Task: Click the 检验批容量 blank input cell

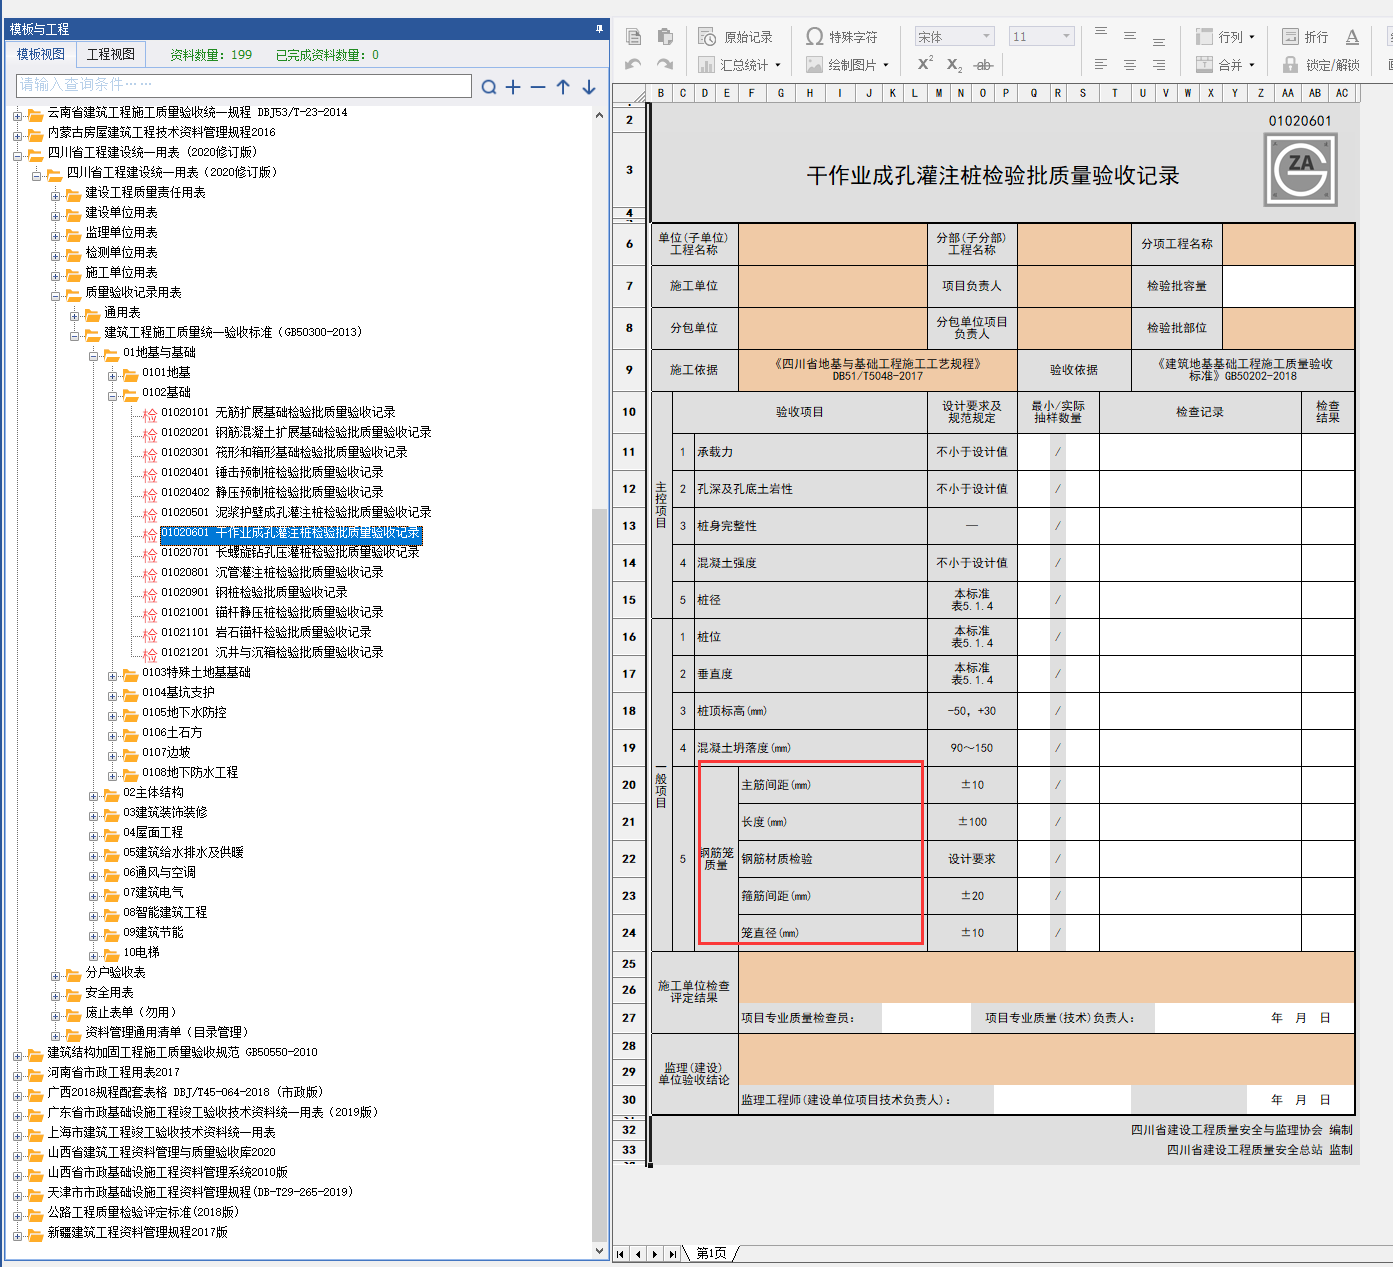Action: coord(1288,286)
